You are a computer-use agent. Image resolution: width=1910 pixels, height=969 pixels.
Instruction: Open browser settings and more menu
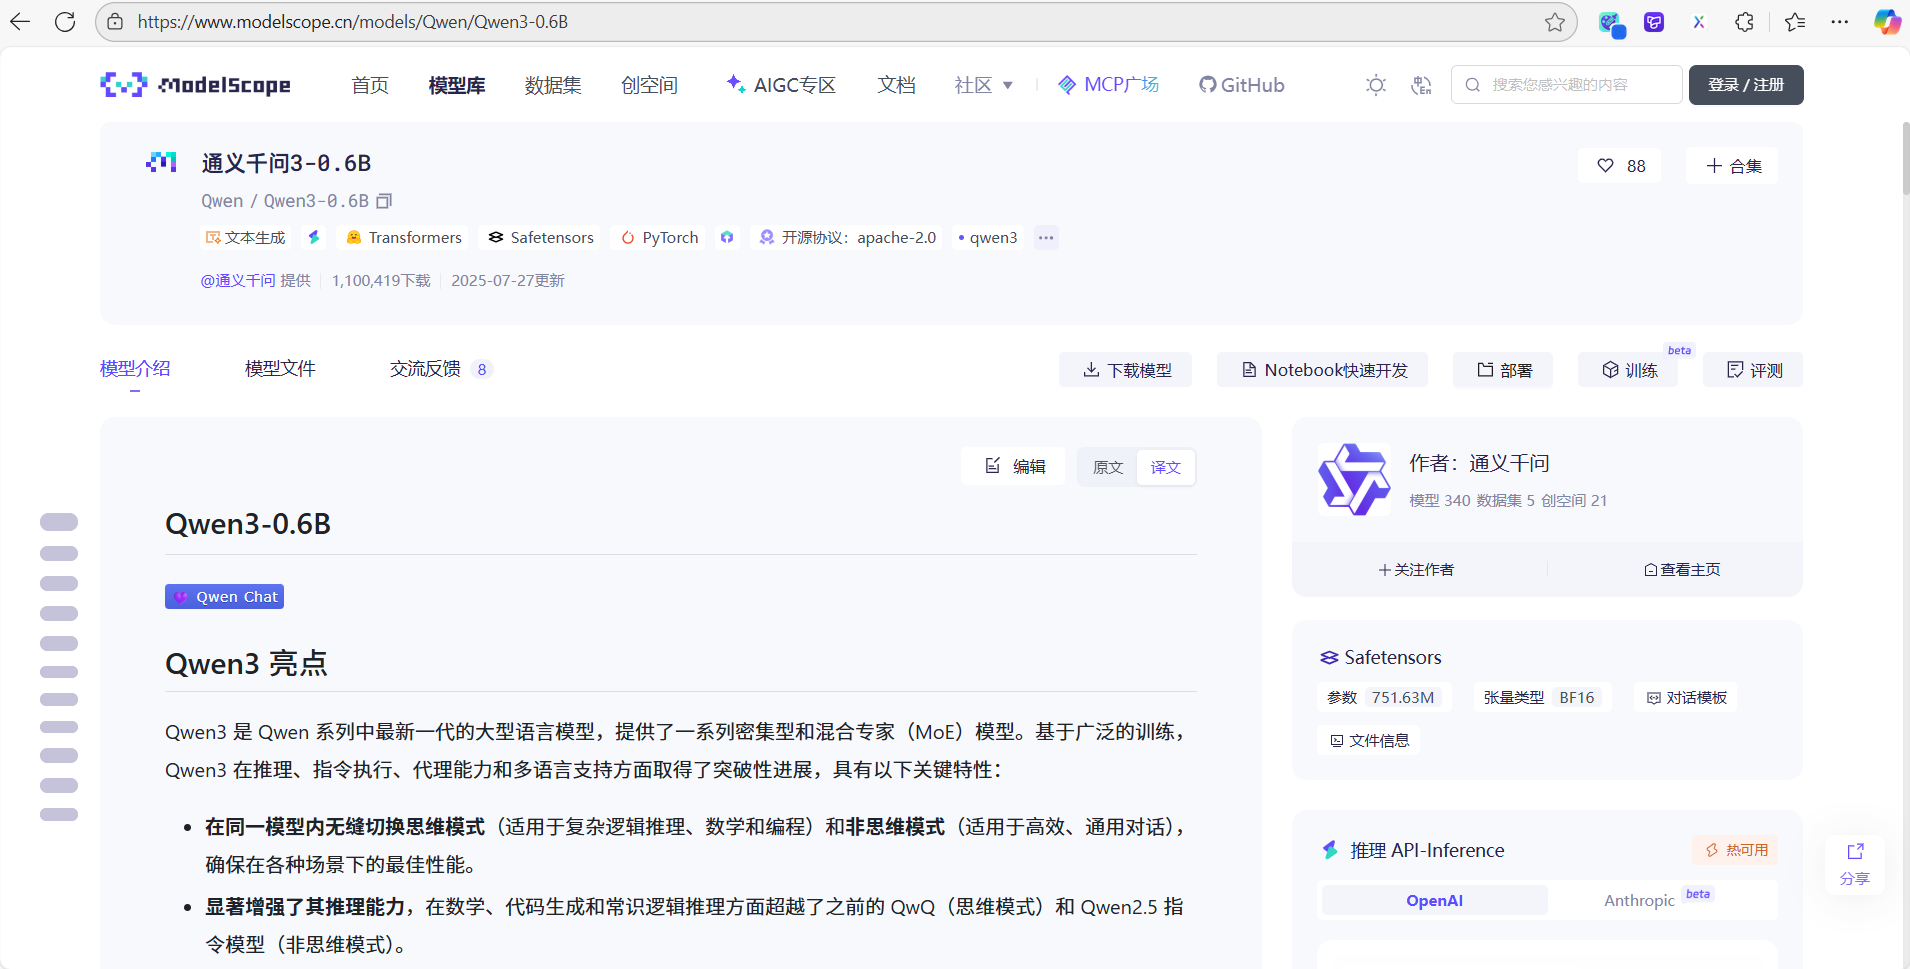[x=1839, y=22]
